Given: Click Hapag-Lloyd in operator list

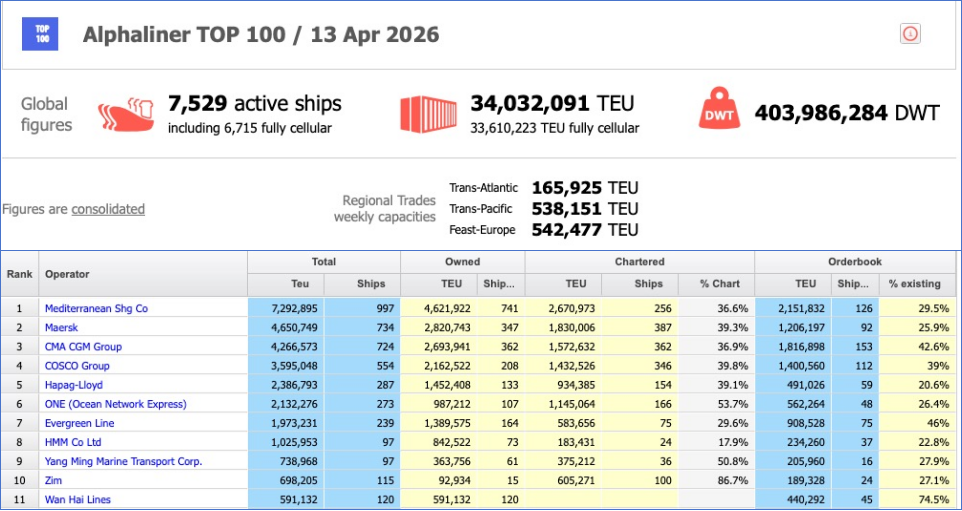Looking at the screenshot, I should coord(73,384).
